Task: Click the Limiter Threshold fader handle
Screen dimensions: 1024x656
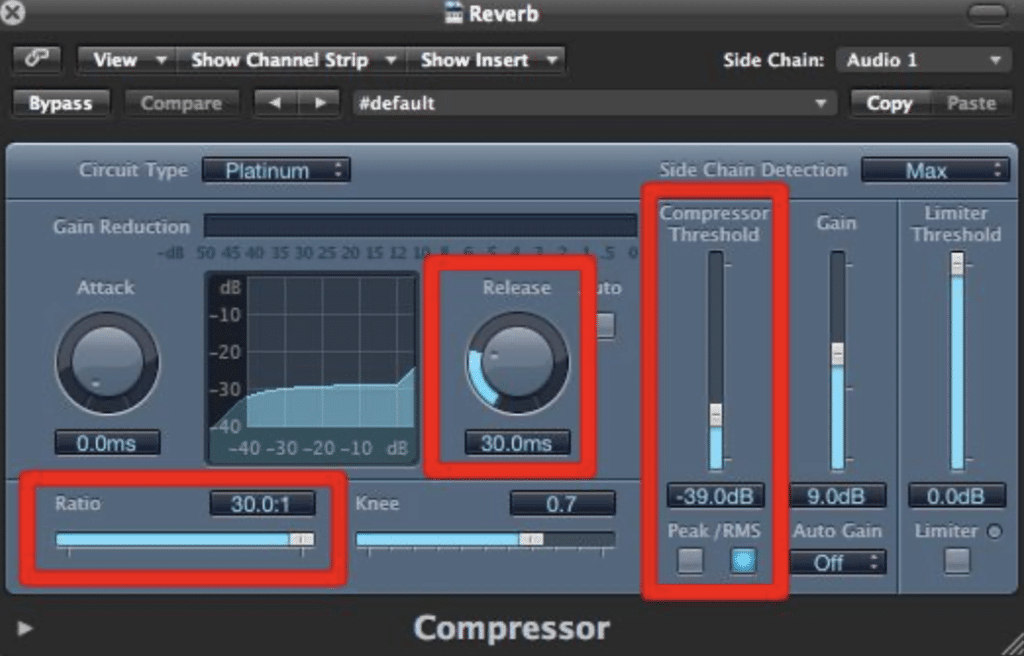Action: (957, 264)
